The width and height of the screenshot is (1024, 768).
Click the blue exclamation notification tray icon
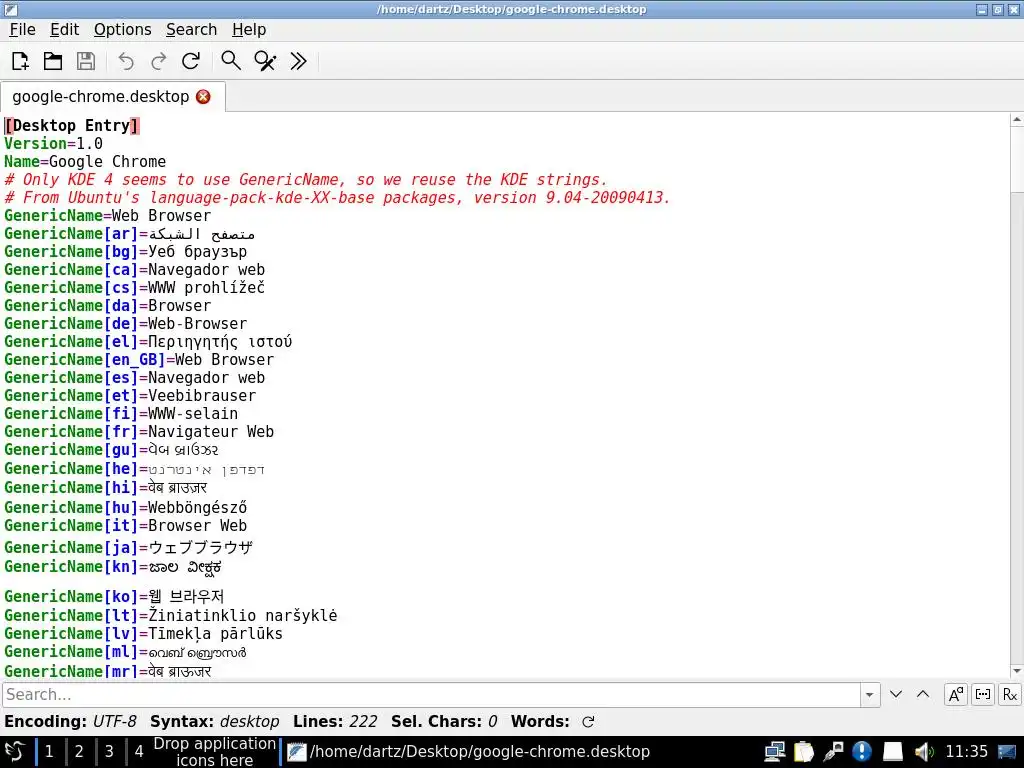pyautogui.click(x=862, y=752)
